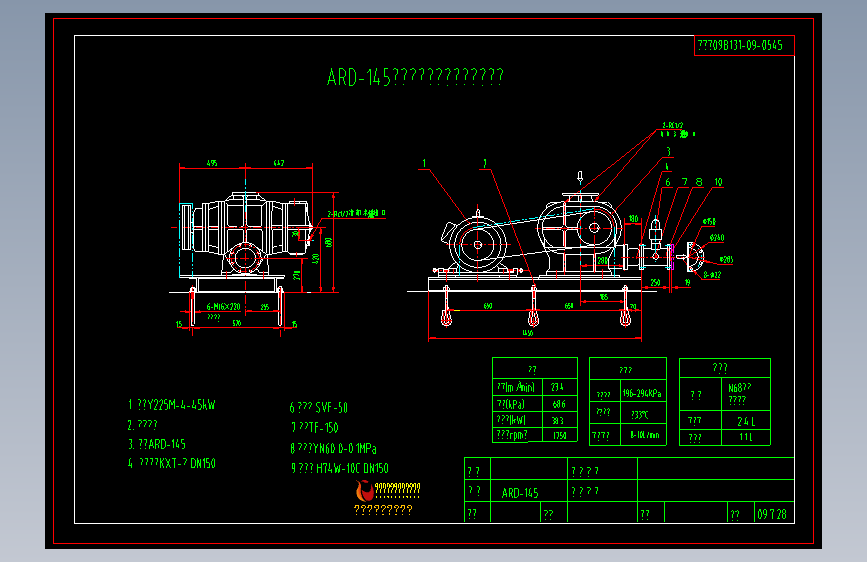The width and height of the screenshot is (867, 562).
Task: Click the '495' dimension on front view
Action: (212, 163)
